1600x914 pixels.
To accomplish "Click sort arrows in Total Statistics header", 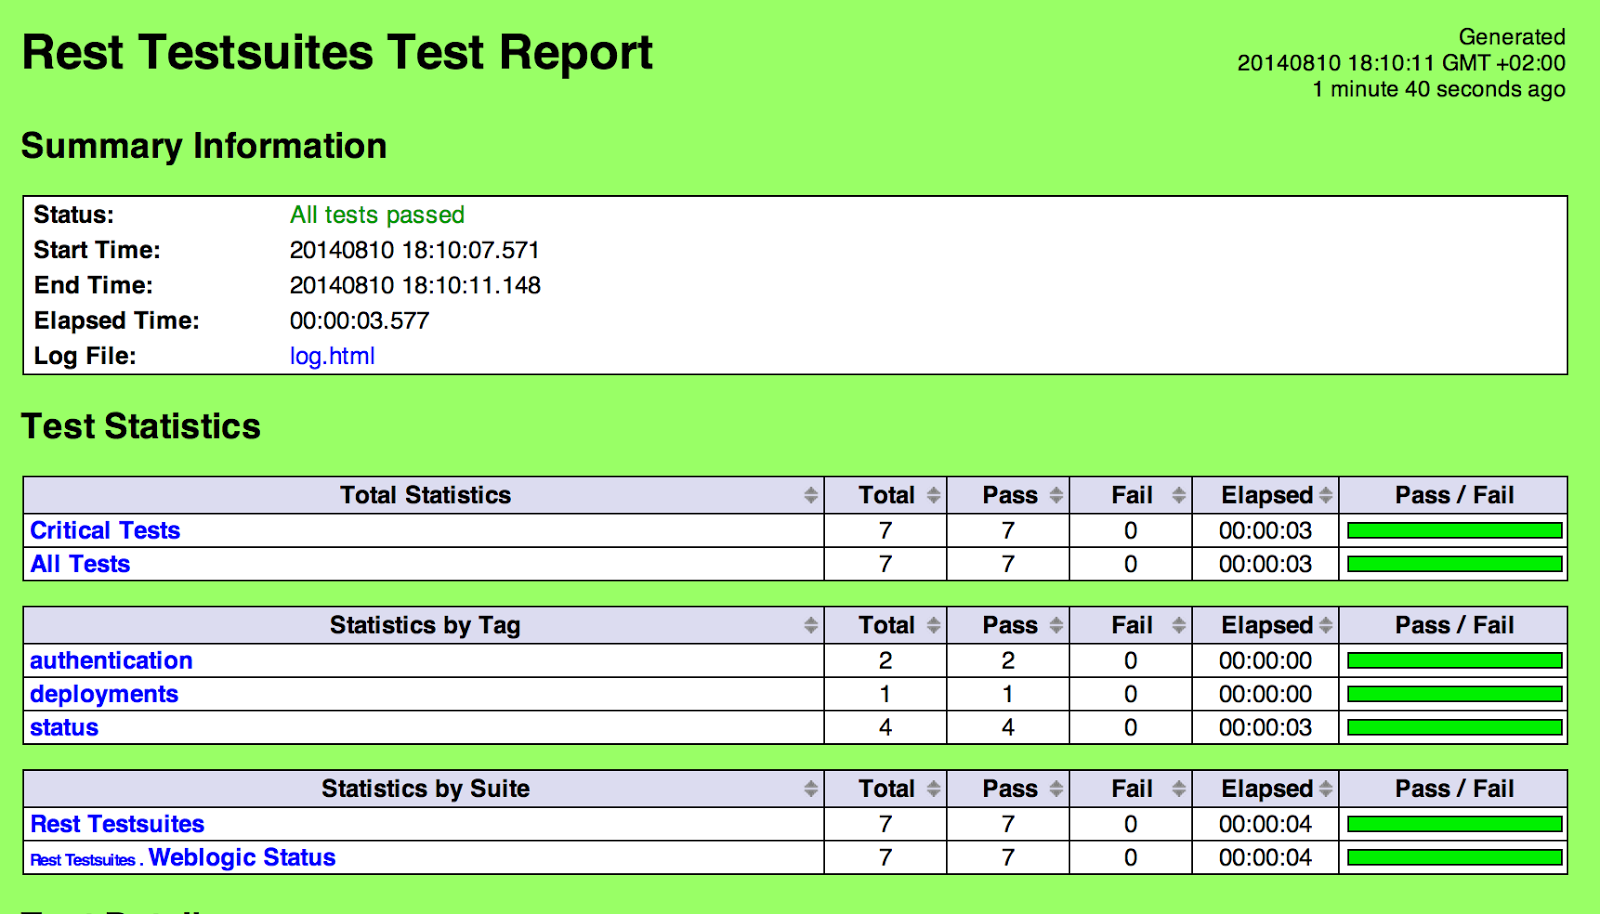I will pyautogui.click(x=810, y=495).
